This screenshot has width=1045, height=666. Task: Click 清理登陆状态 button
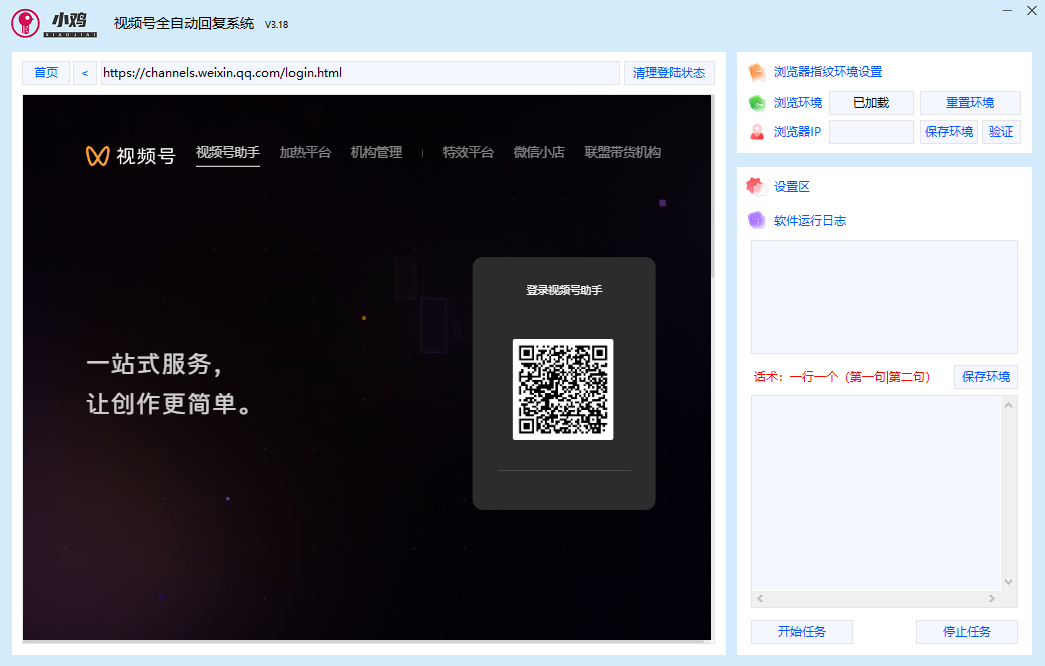669,73
